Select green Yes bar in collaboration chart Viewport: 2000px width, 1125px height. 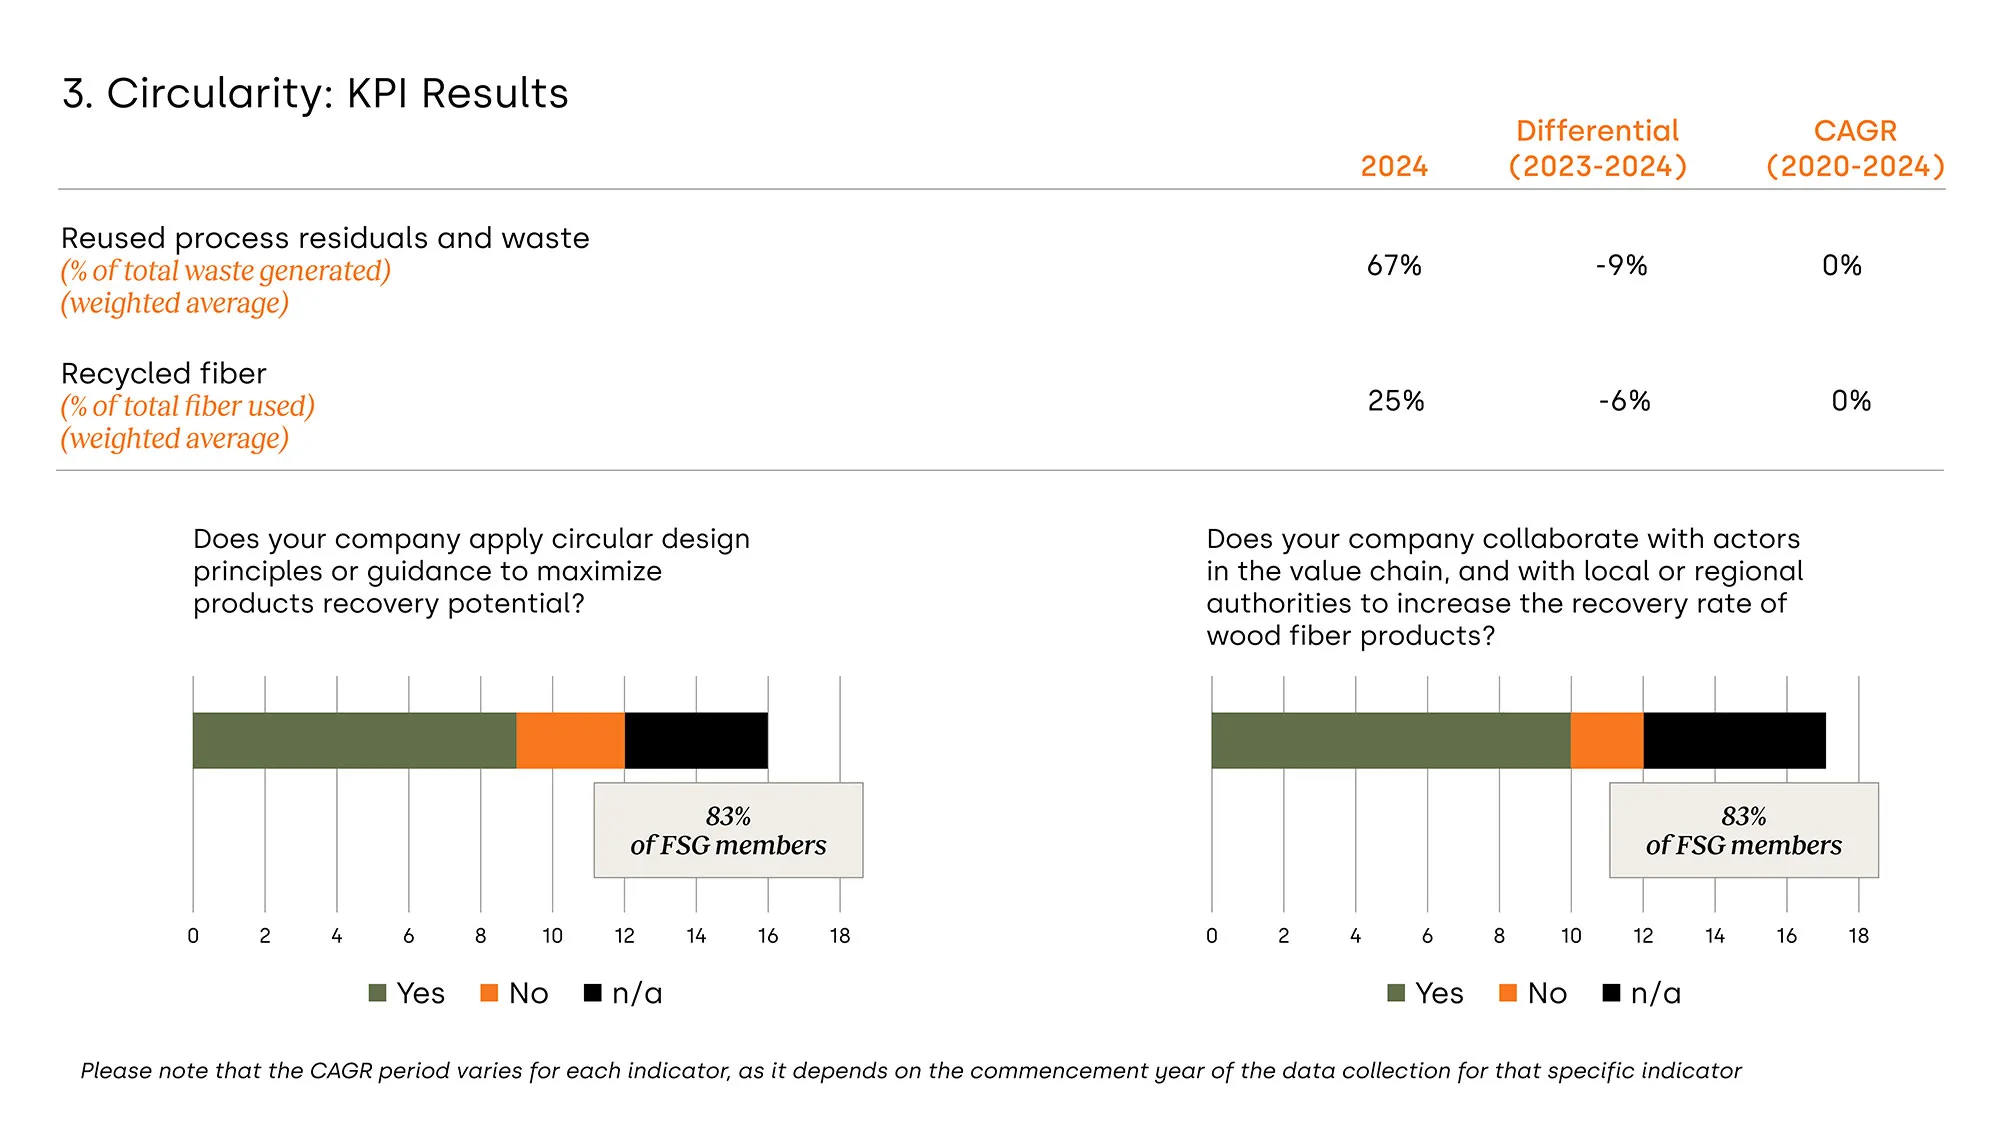[x=1390, y=740]
